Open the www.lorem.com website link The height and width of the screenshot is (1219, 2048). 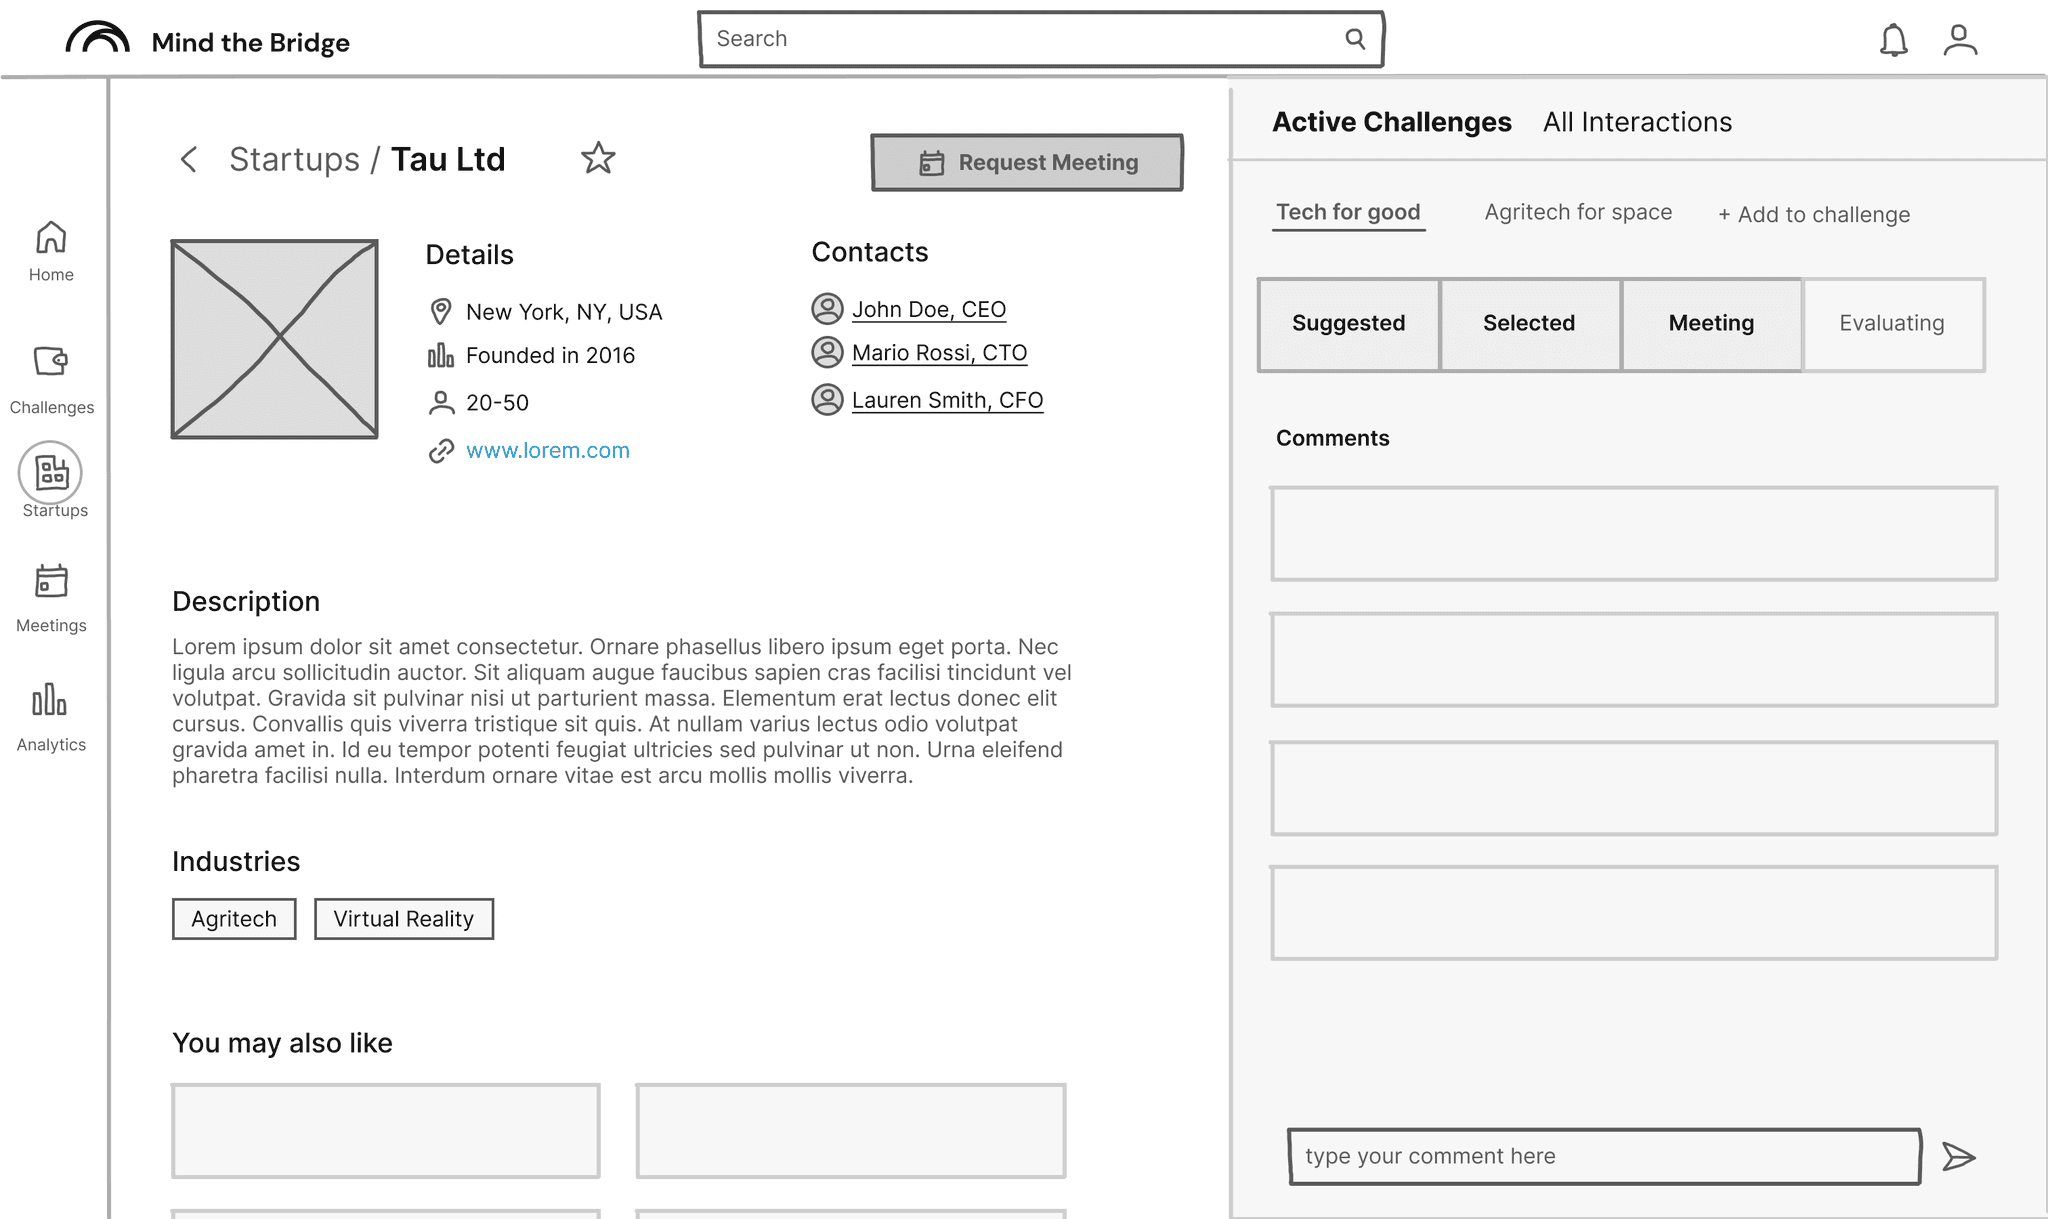[548, 451]
